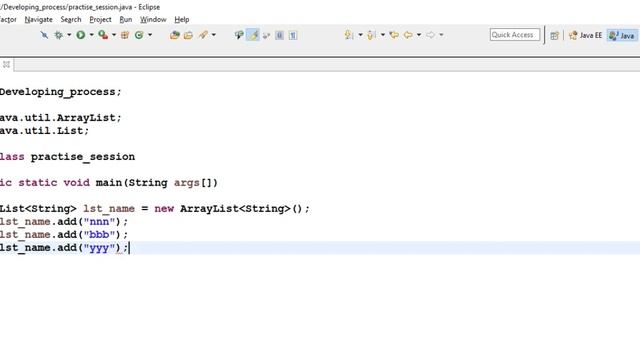This screenshot has height=360, width=640.
Task: Click the Search flashlight icon
Action: tap(203, 35)
